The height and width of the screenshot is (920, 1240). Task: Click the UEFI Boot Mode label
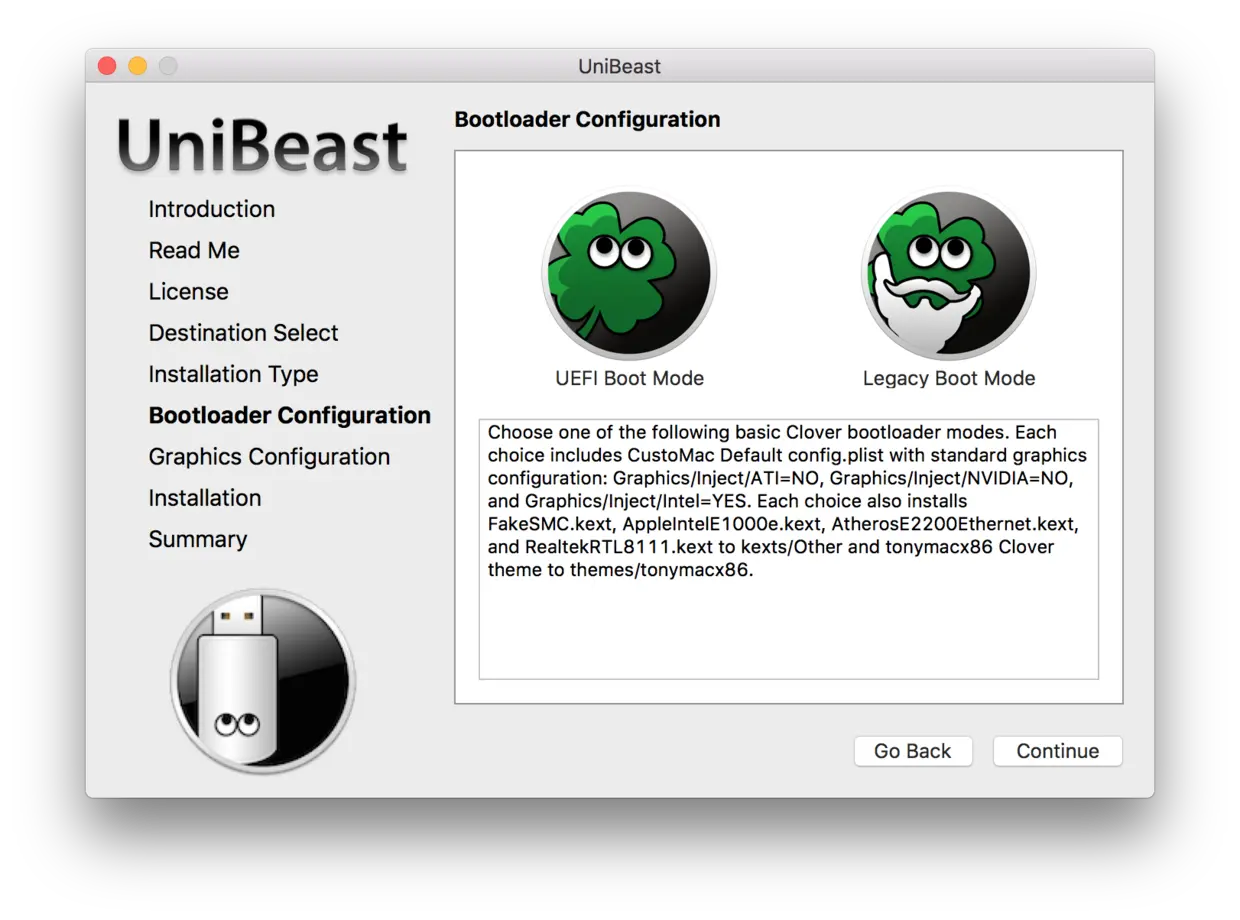coord(628,378)
